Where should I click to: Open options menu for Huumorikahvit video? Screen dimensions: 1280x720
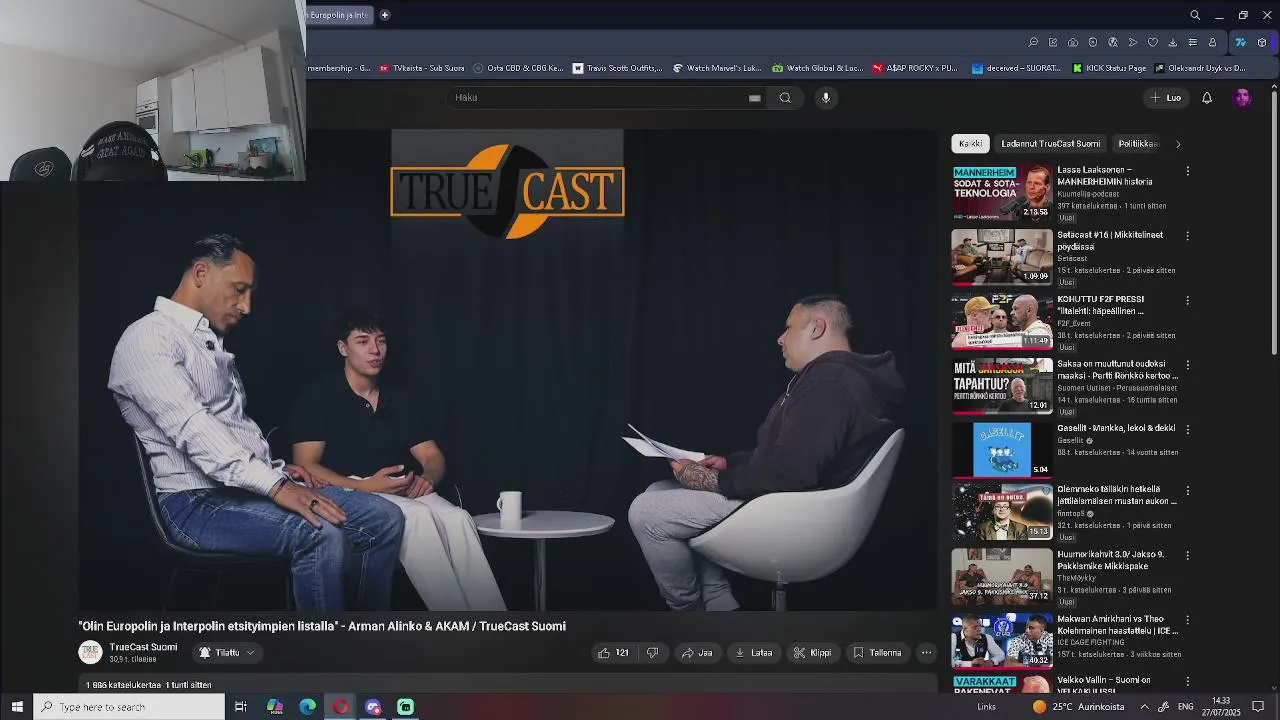tap(1187, 555)
